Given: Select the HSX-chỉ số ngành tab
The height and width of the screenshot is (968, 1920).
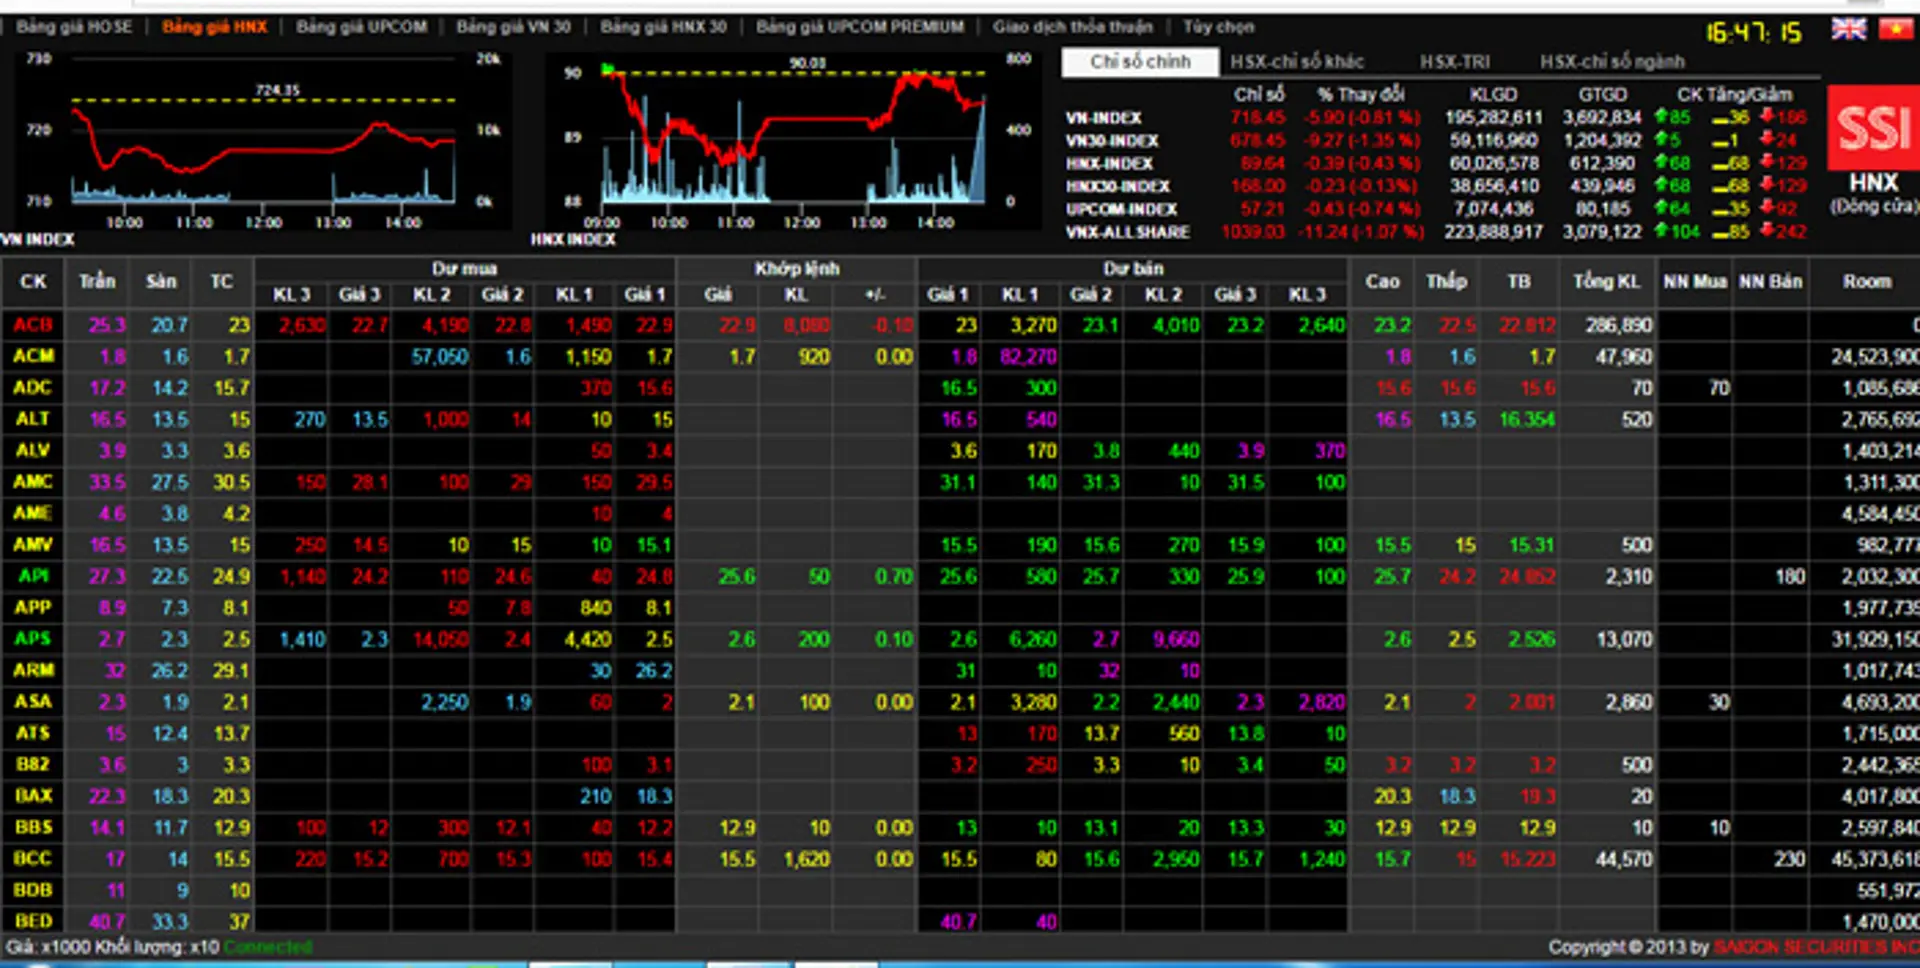Looking at the screenshot, I should 1612,62.
